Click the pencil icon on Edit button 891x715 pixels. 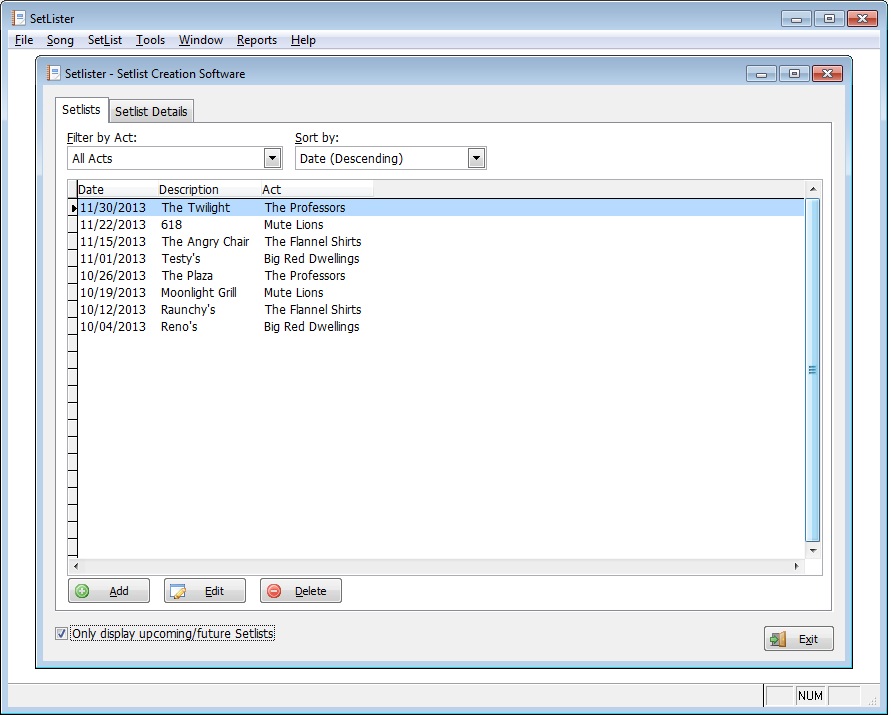(179, 591)
